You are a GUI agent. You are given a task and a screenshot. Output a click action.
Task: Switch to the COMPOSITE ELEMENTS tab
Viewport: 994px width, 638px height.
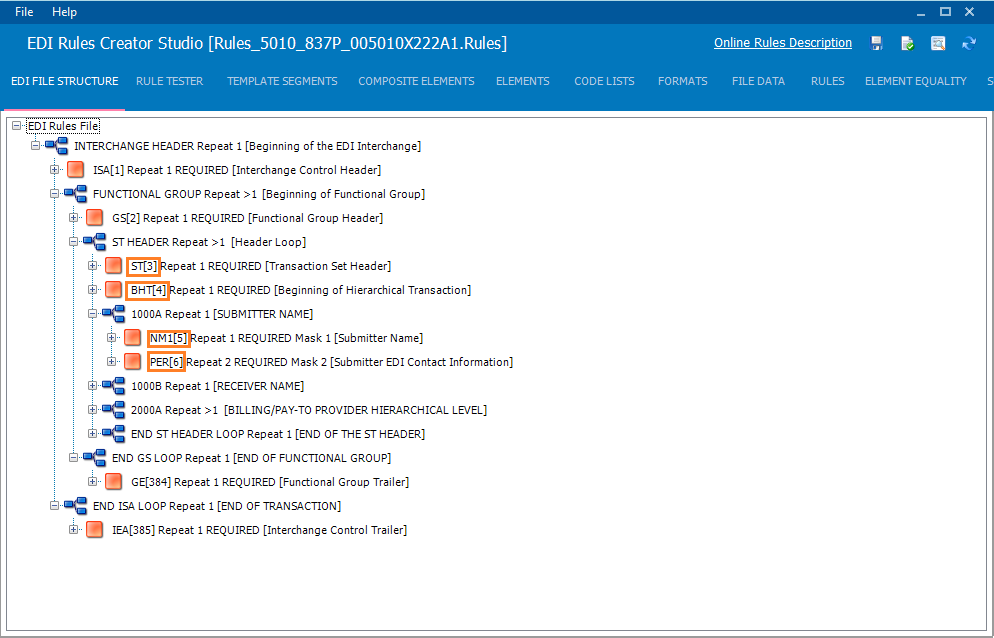(416, 81)
